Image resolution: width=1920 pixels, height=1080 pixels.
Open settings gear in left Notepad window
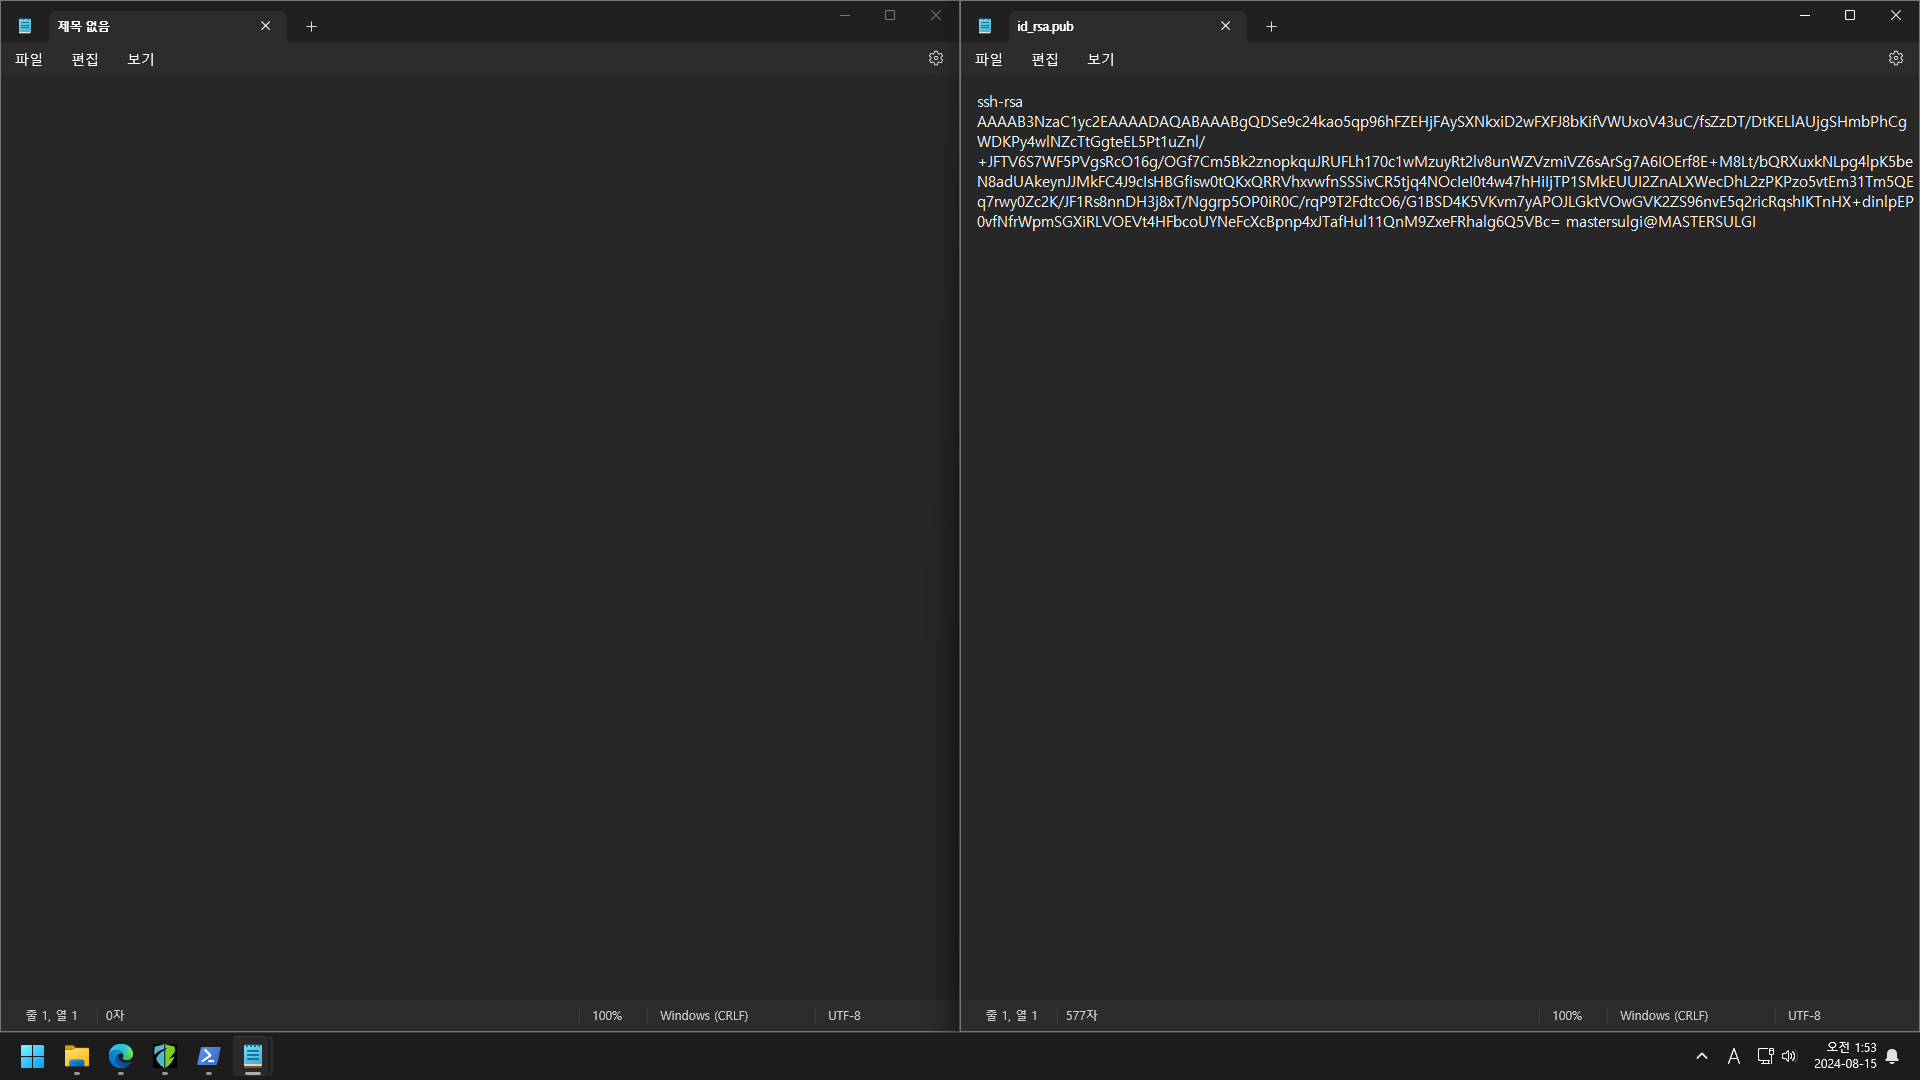pyautogui.click(x=935, y=58)
